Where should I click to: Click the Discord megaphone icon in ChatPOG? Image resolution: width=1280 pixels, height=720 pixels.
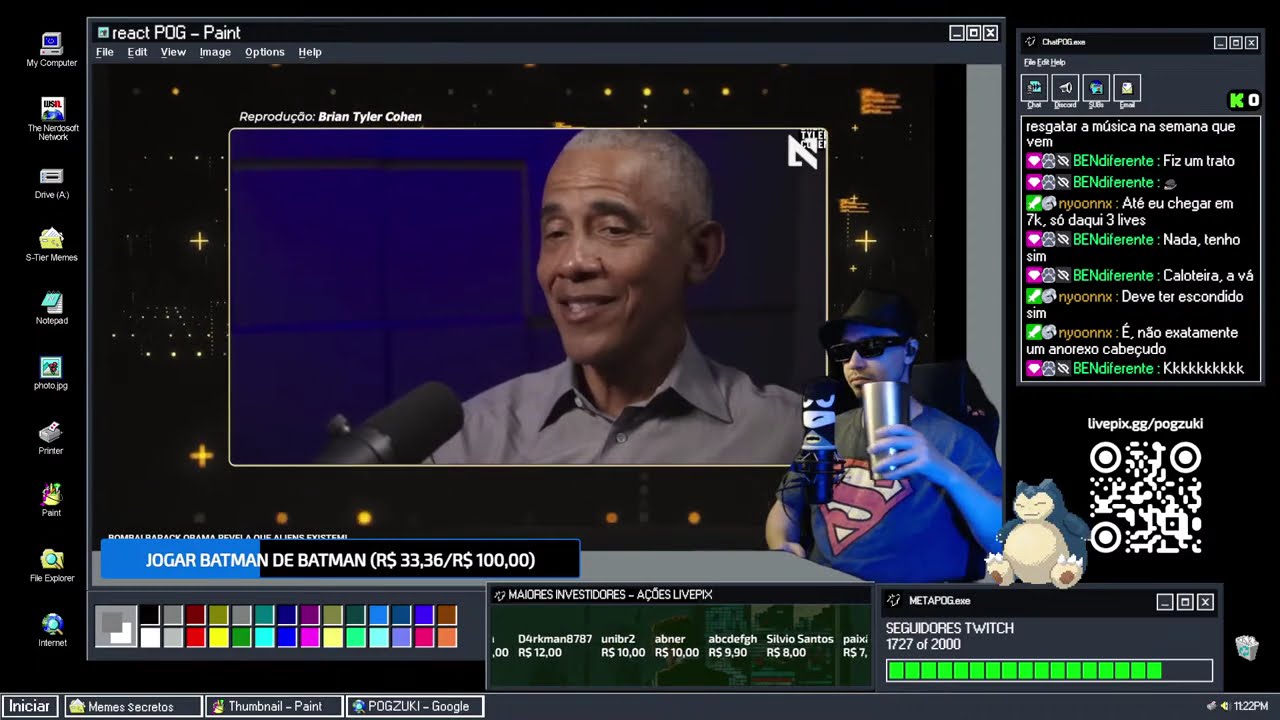click(x=1065, y=90)
